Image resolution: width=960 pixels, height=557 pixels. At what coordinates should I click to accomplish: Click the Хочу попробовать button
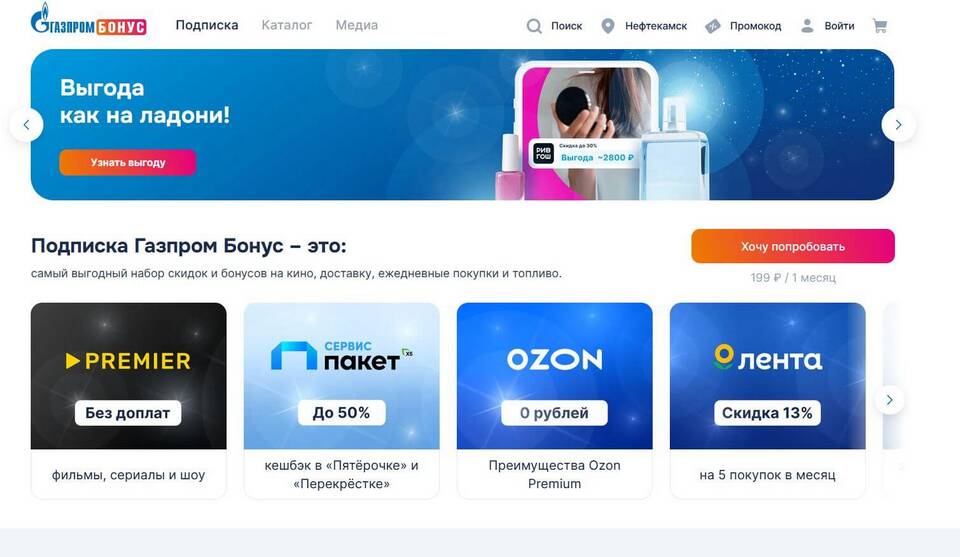[793, 246]
